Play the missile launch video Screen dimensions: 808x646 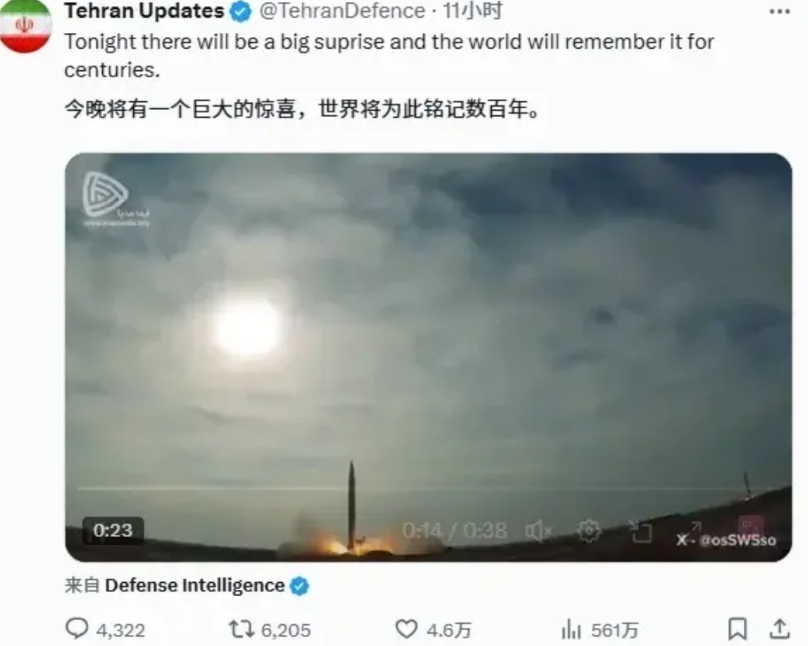[428, 357]
